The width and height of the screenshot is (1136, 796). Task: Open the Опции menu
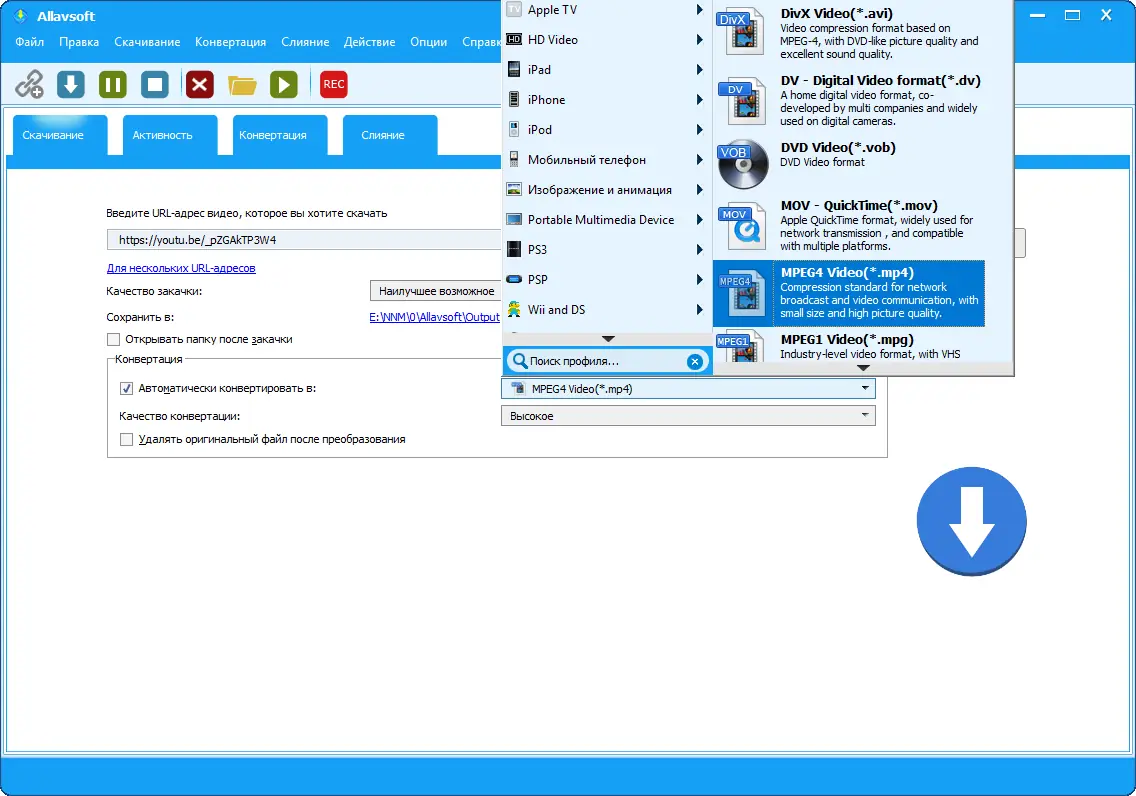(x=428, y=42)
